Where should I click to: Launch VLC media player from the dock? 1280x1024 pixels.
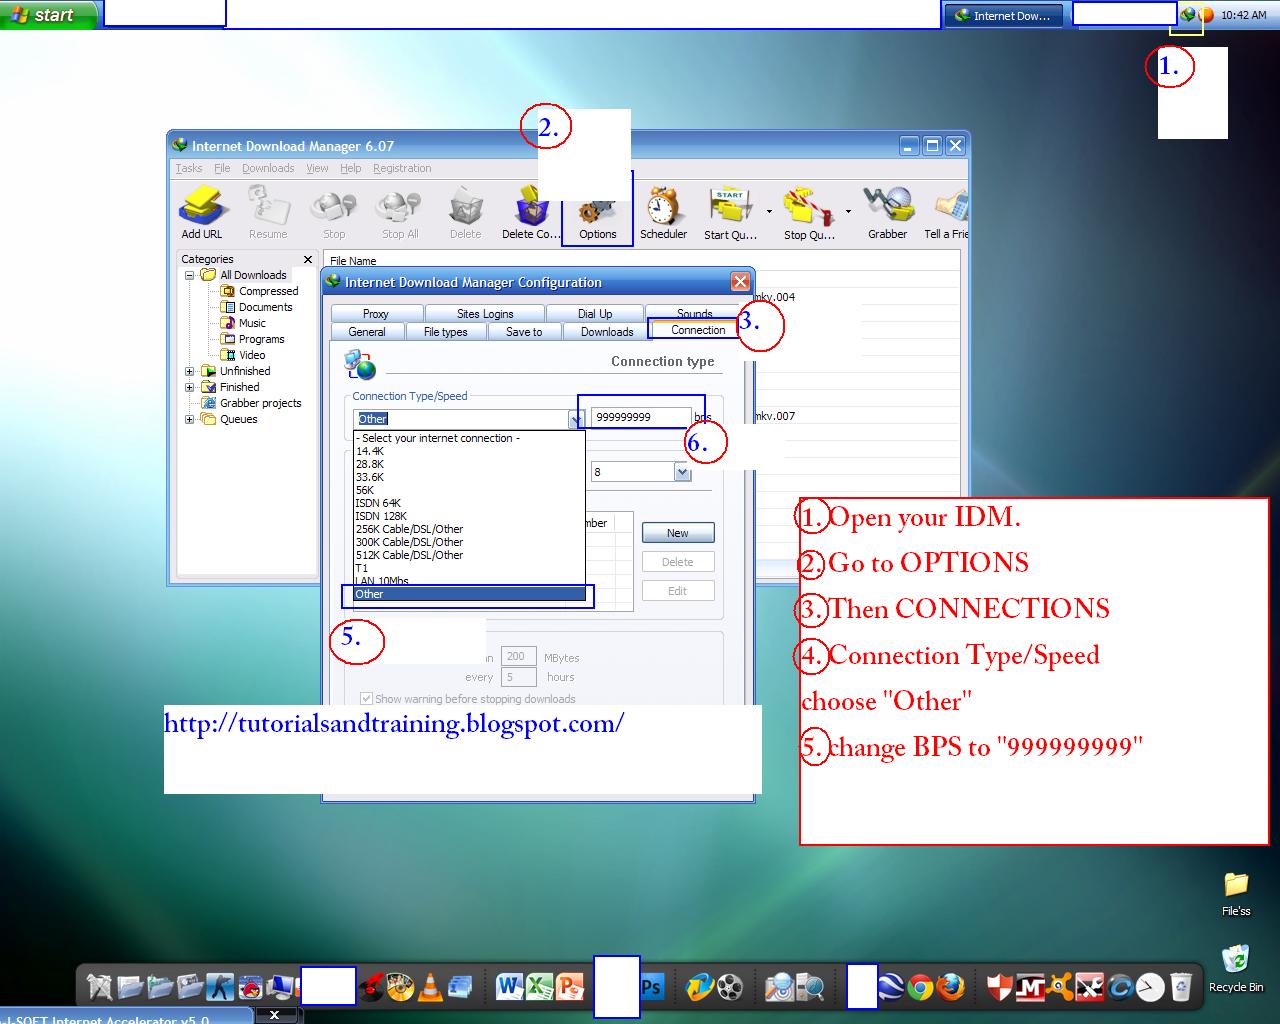tap(430, 987)
